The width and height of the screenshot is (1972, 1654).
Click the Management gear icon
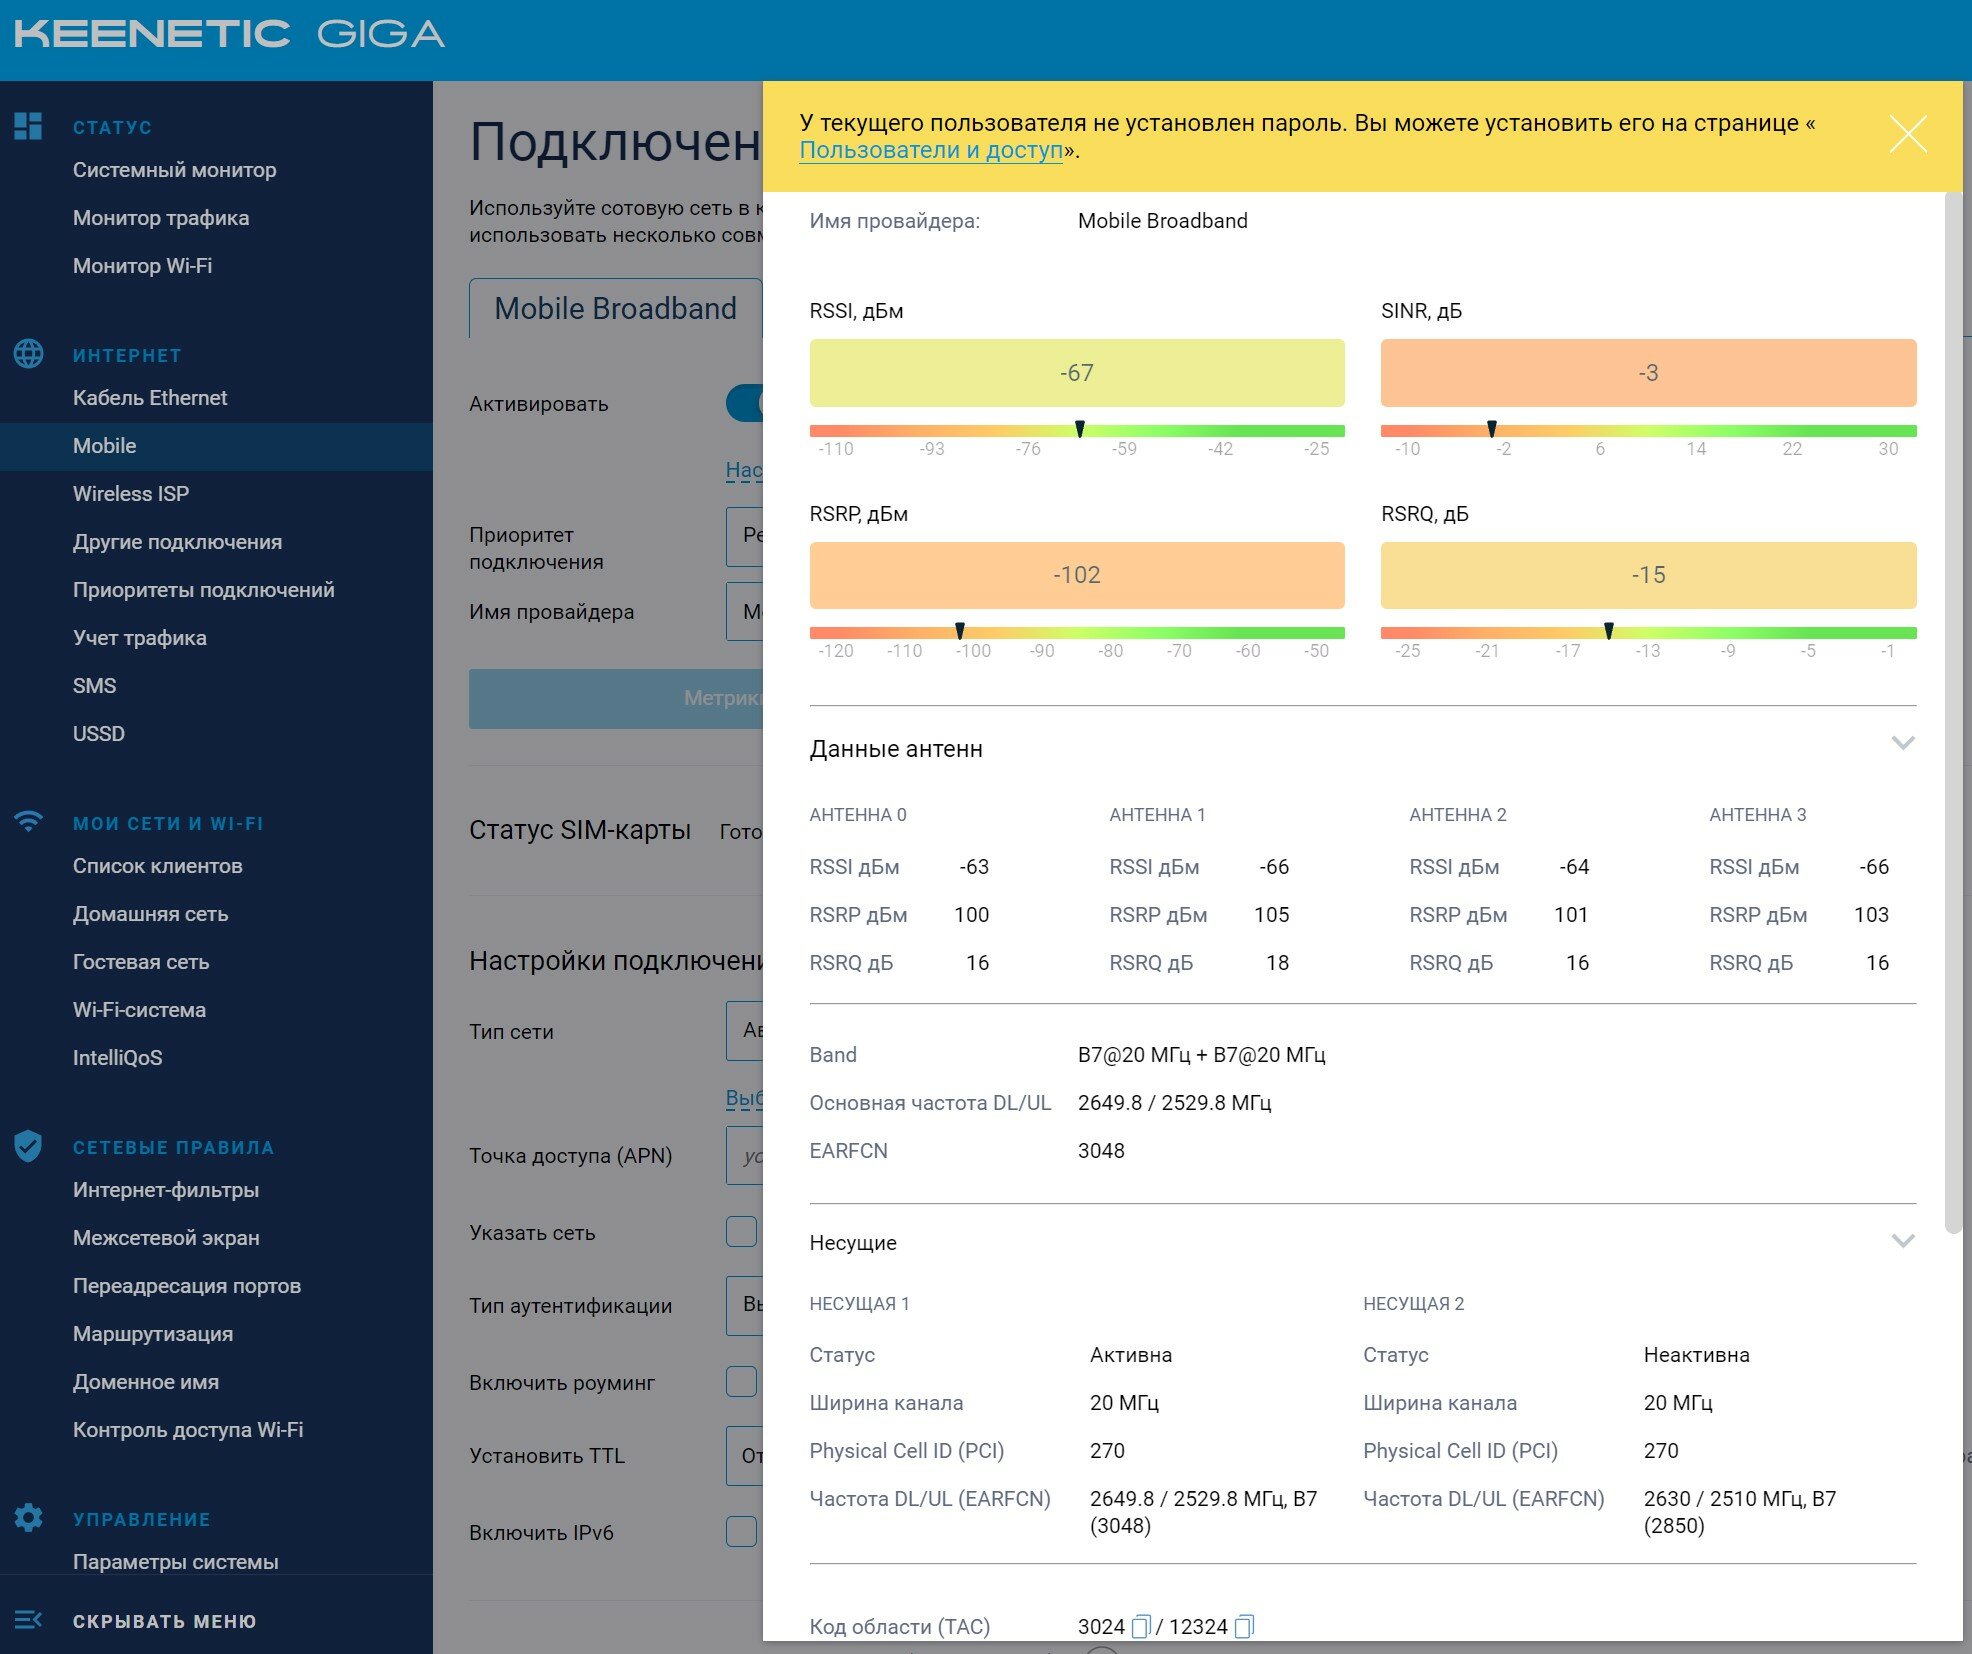[28, 1518]
